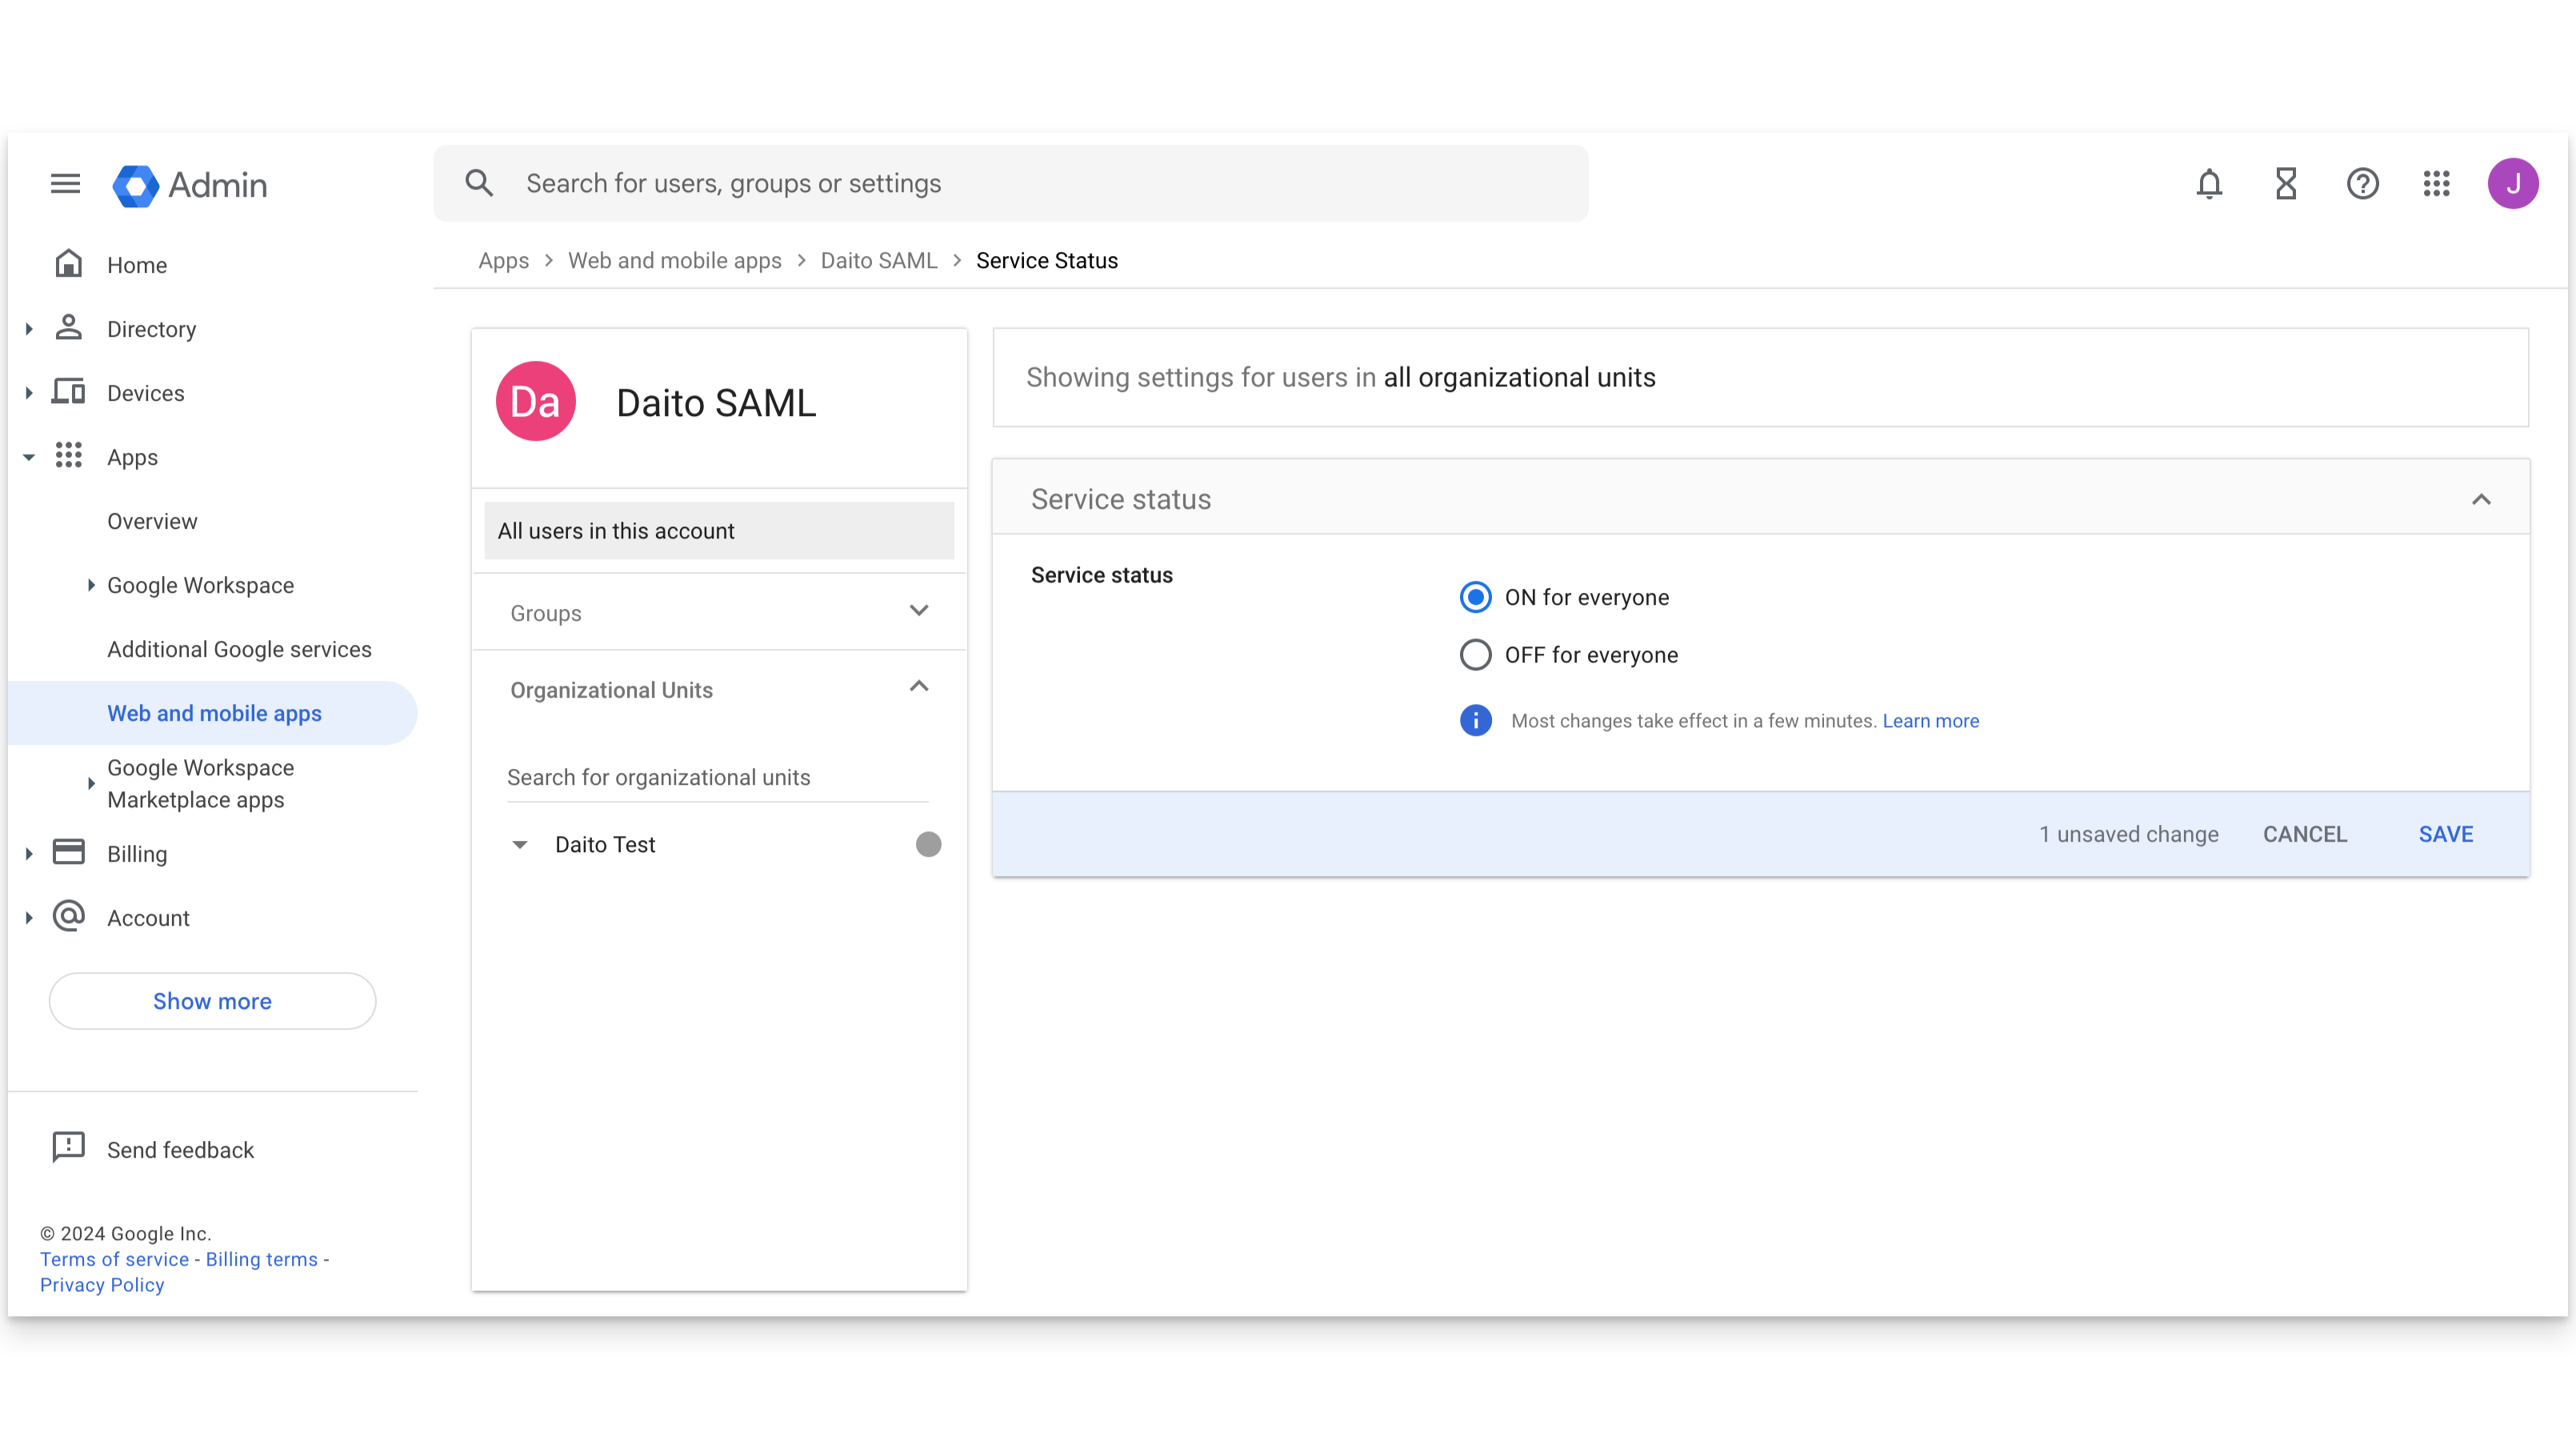This screenshot has height=1449, width=2576.
Task: Collapse the Service status card chevron
Action: 2481,500
